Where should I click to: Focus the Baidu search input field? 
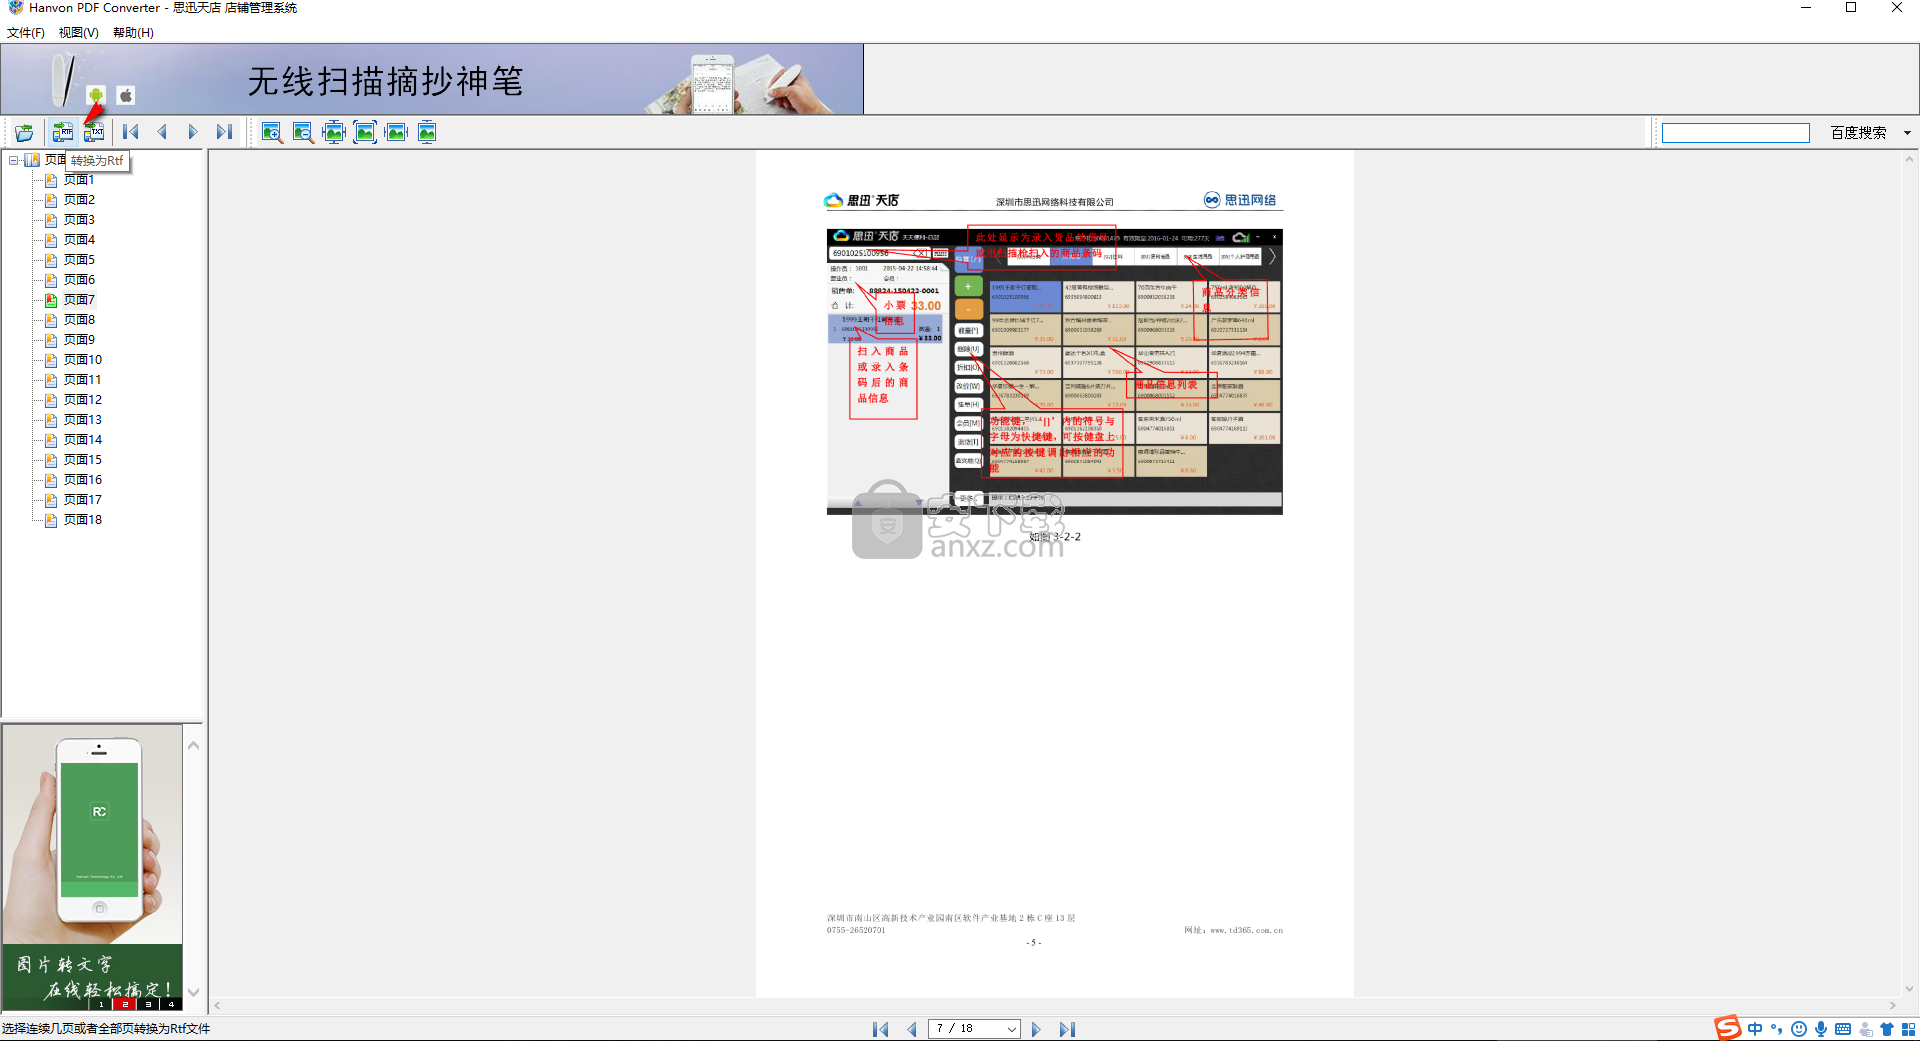click(1735, 133)
